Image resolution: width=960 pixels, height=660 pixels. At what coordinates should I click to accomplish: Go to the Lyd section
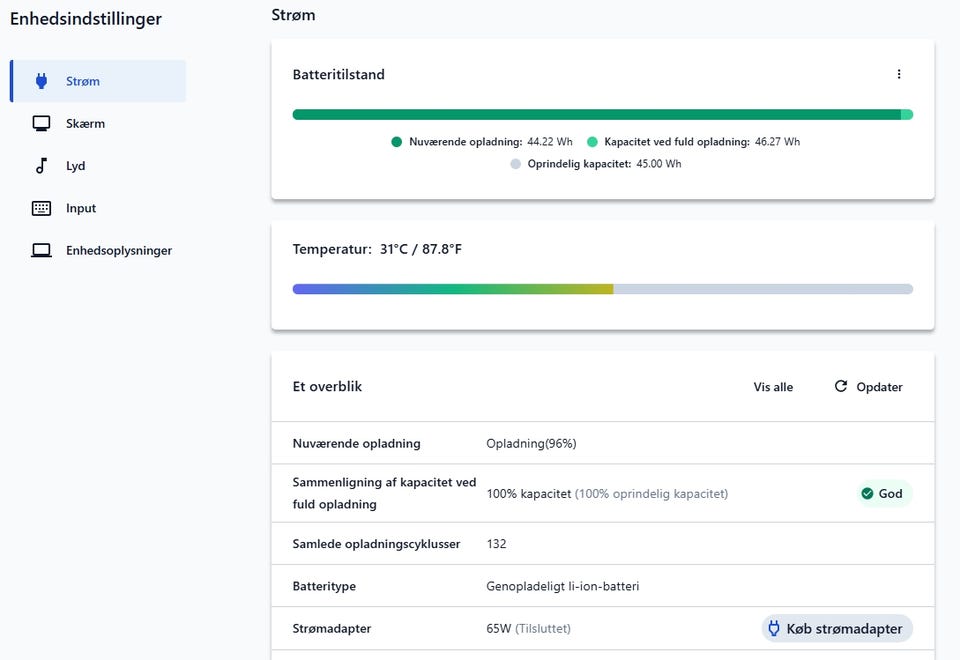coord(76,166)
